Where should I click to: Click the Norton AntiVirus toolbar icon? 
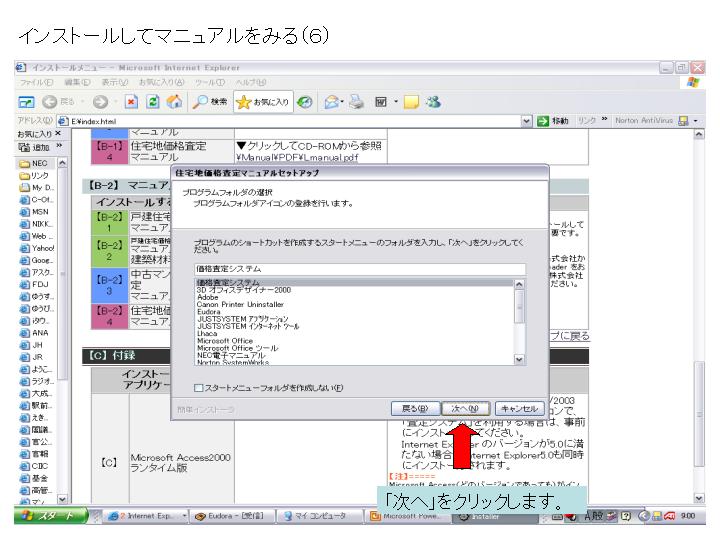click(x=683, y=121)
